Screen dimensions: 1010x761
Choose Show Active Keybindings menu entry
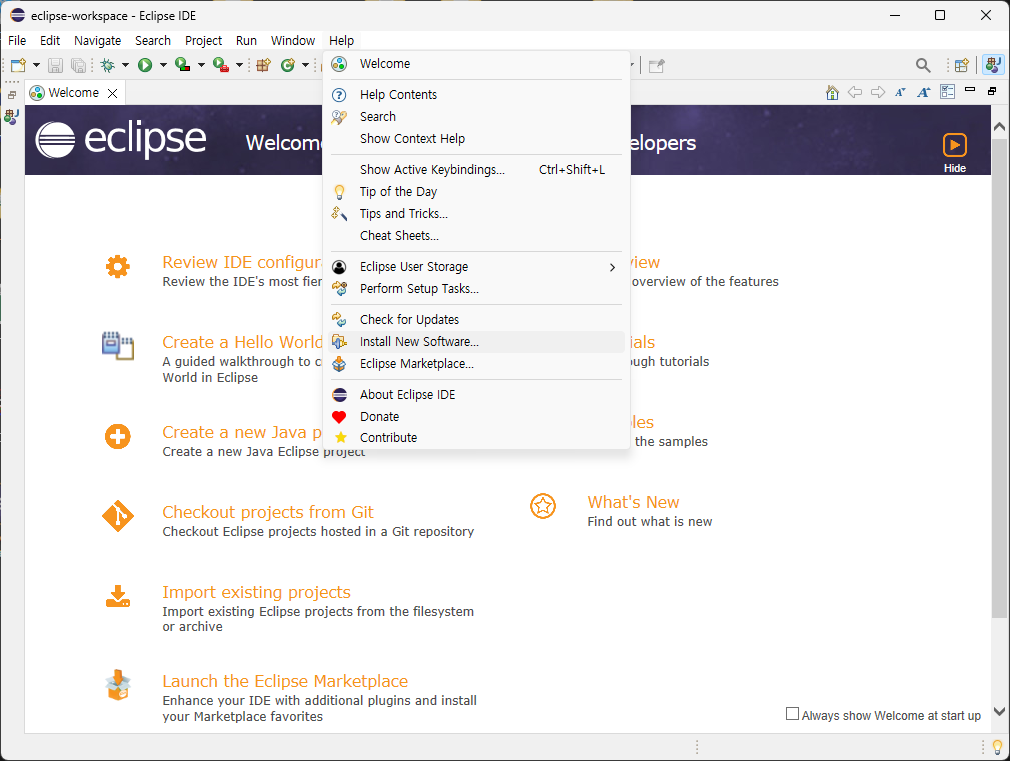pos(477,169)
